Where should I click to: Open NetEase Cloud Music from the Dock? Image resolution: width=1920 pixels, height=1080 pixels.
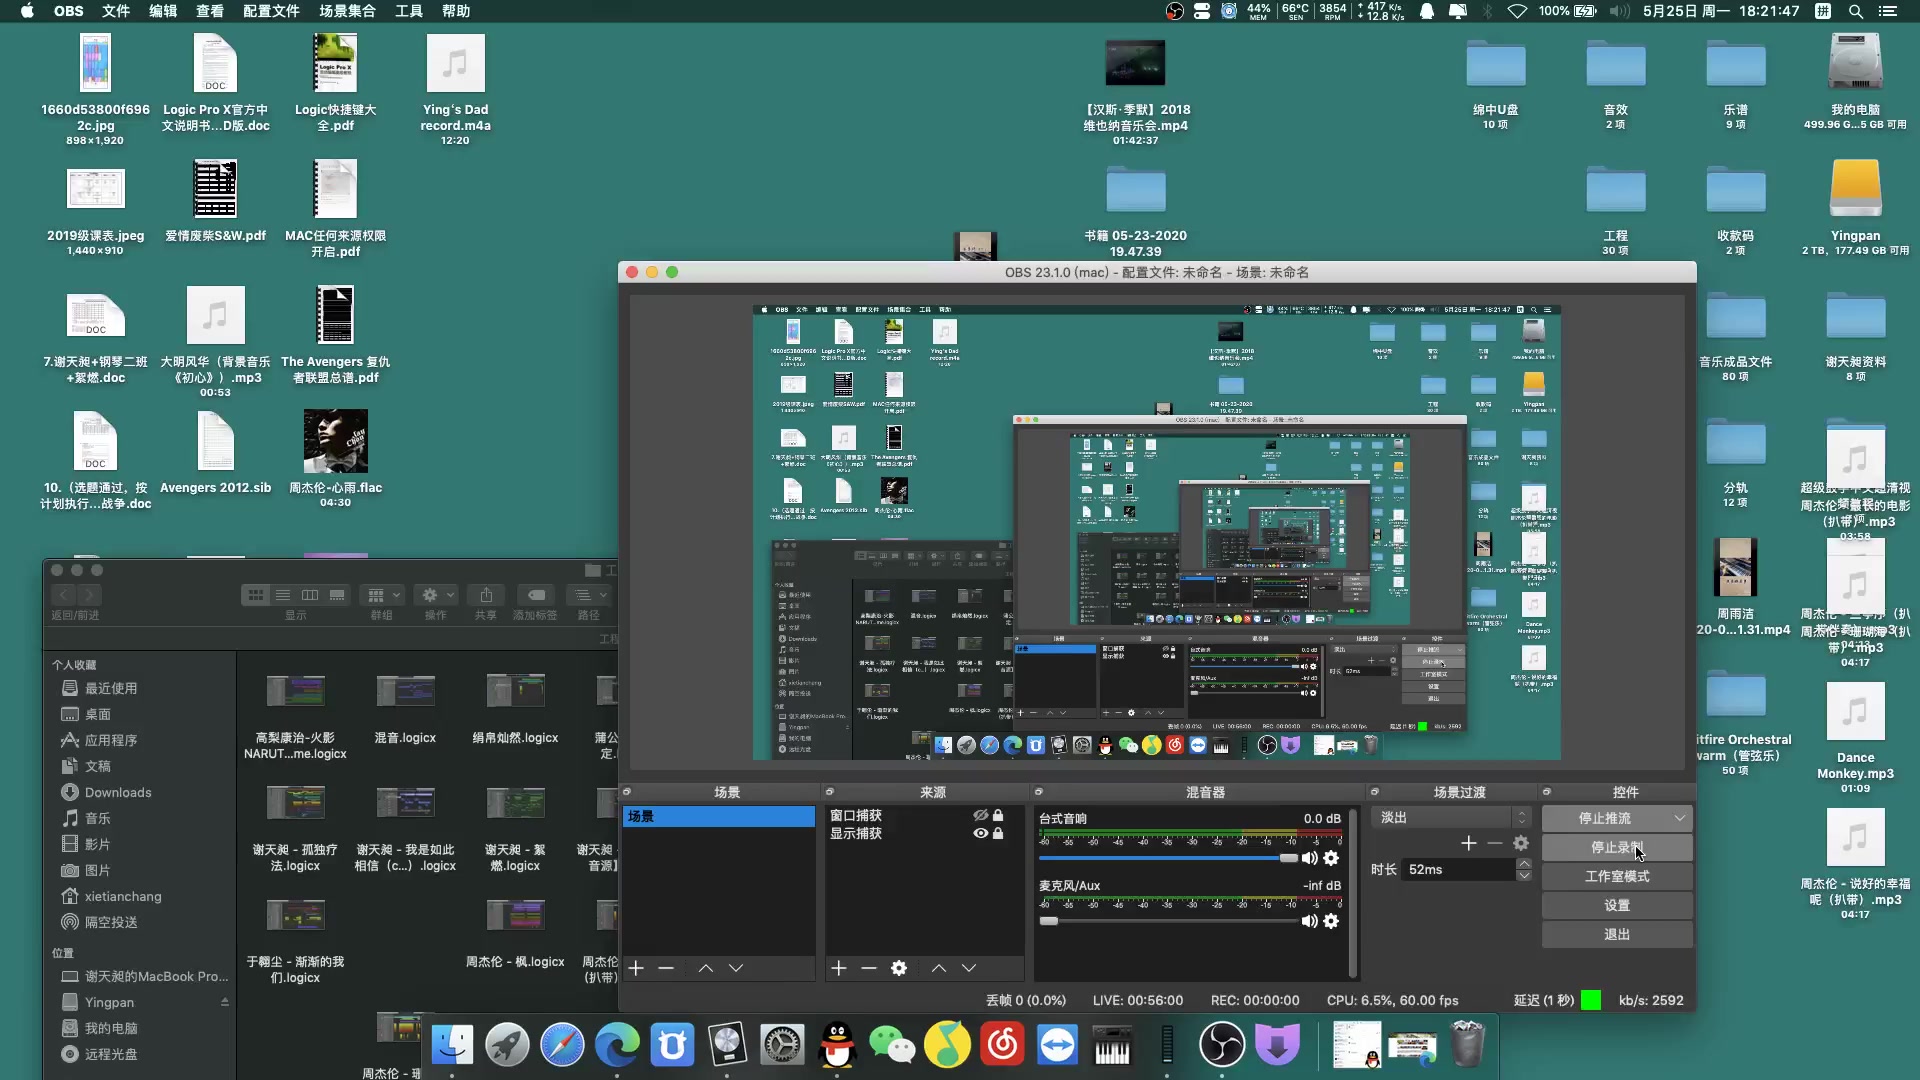coord(1002,1045)
